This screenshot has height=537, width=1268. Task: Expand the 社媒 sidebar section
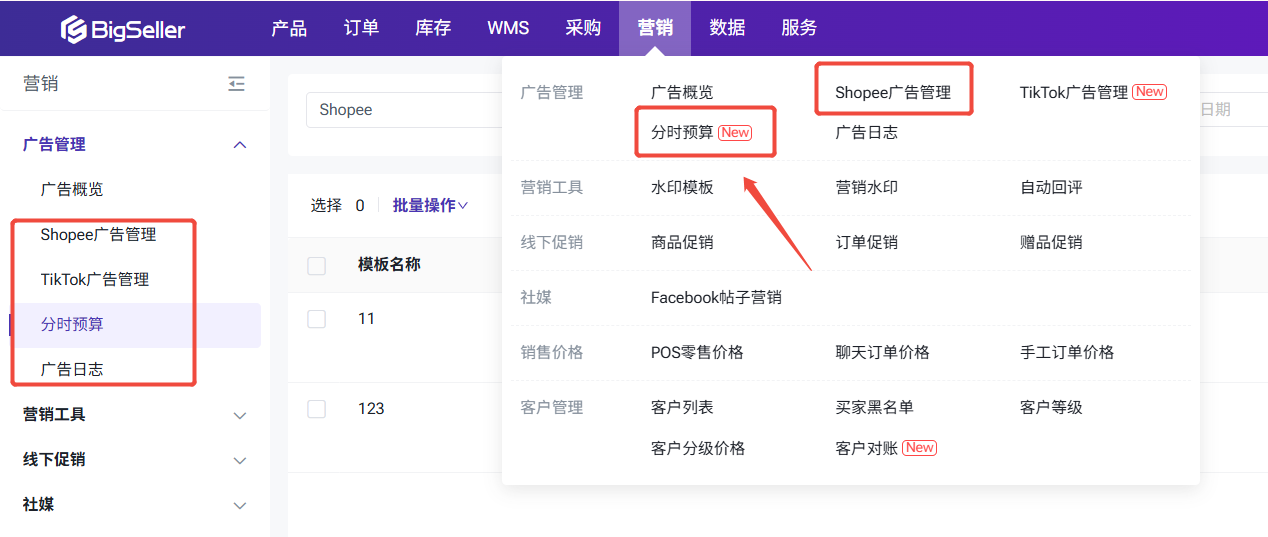tap(239, 505)
